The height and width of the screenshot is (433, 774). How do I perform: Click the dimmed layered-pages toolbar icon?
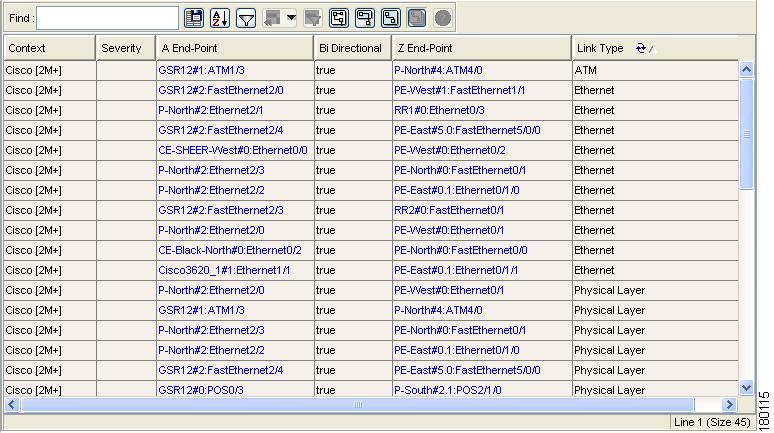[417, 18]
